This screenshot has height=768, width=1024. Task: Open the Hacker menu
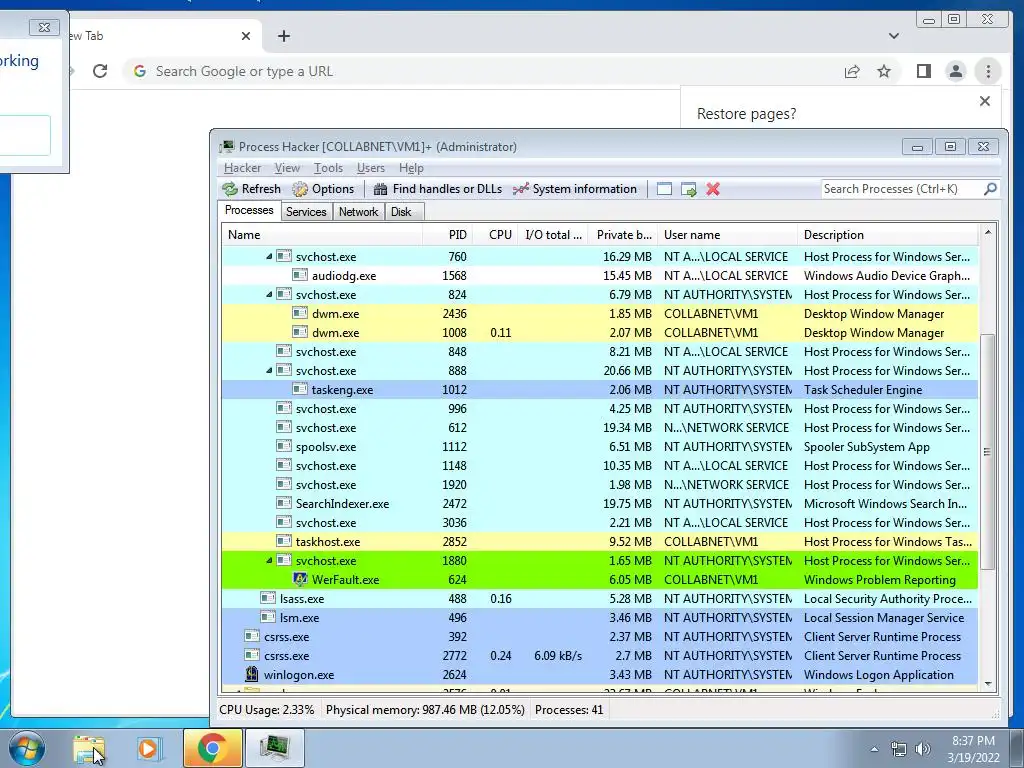[x=242, y=168]
